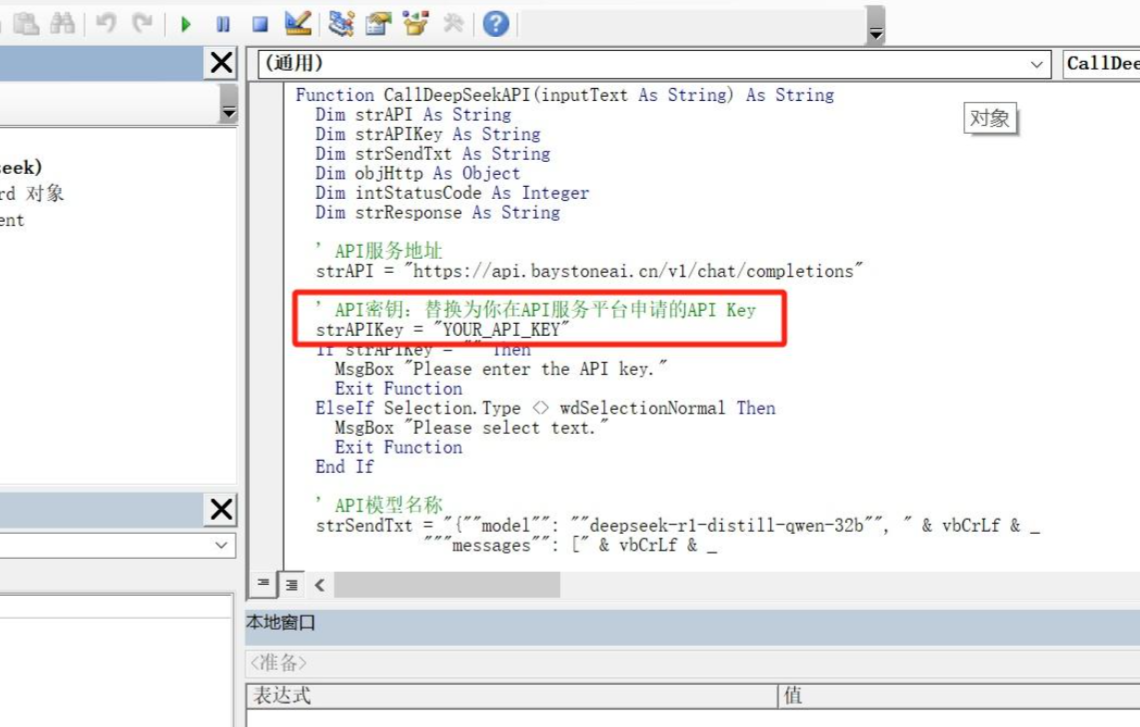
Task: Click the 'Dim strResponse As String' line
Action: [438, 213]
